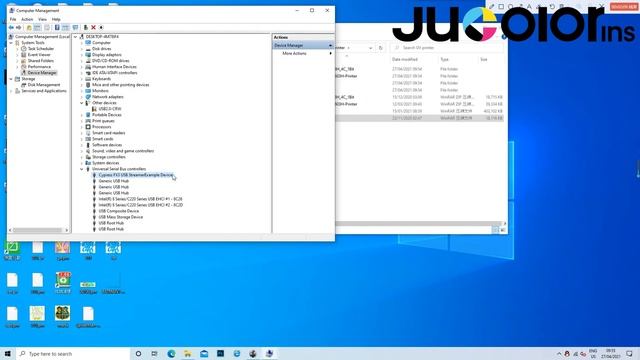Select Software devices category

[x=107, y=145]
